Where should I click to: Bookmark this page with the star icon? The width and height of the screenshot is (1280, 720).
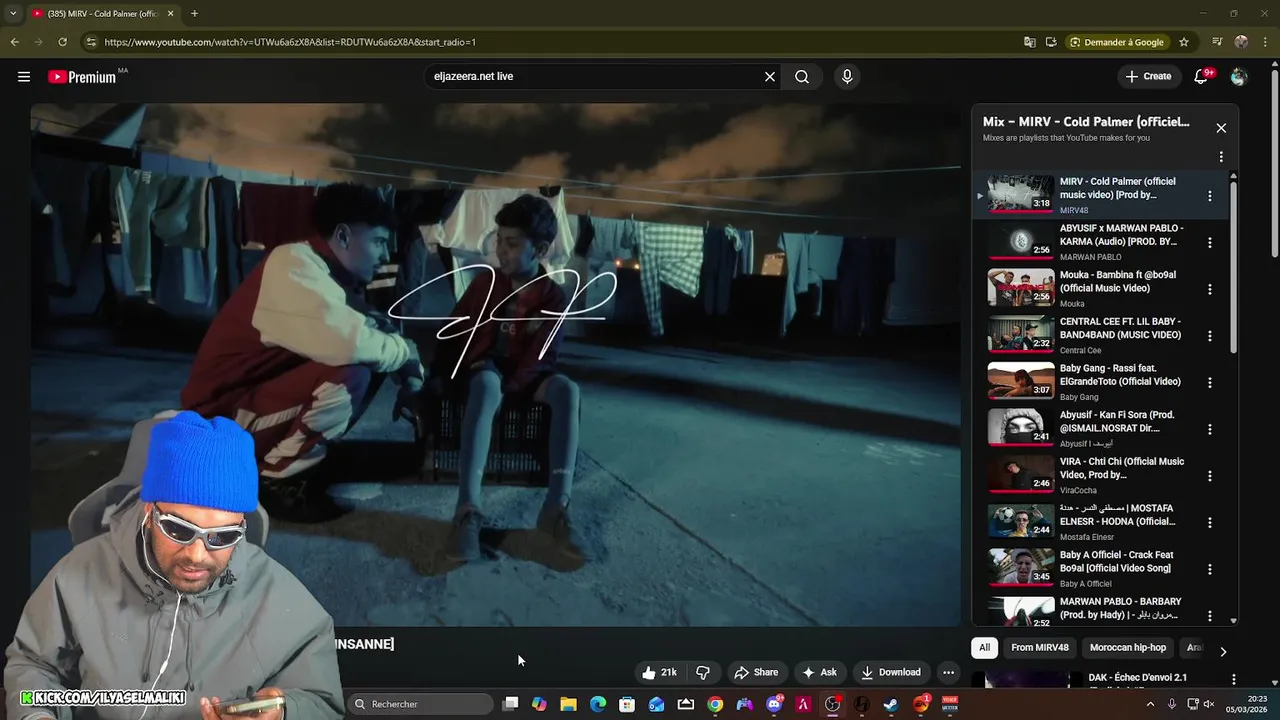[x=1184, y=42]
